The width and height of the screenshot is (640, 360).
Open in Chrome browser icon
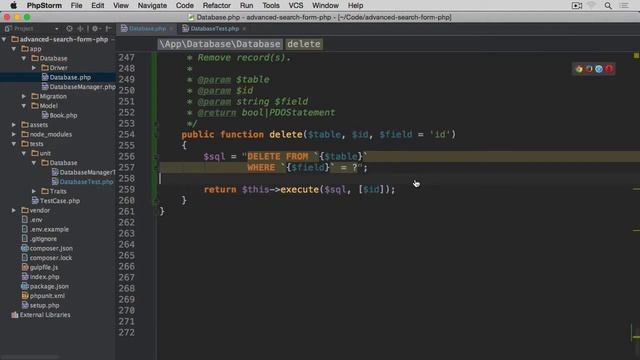click(579, 69)
